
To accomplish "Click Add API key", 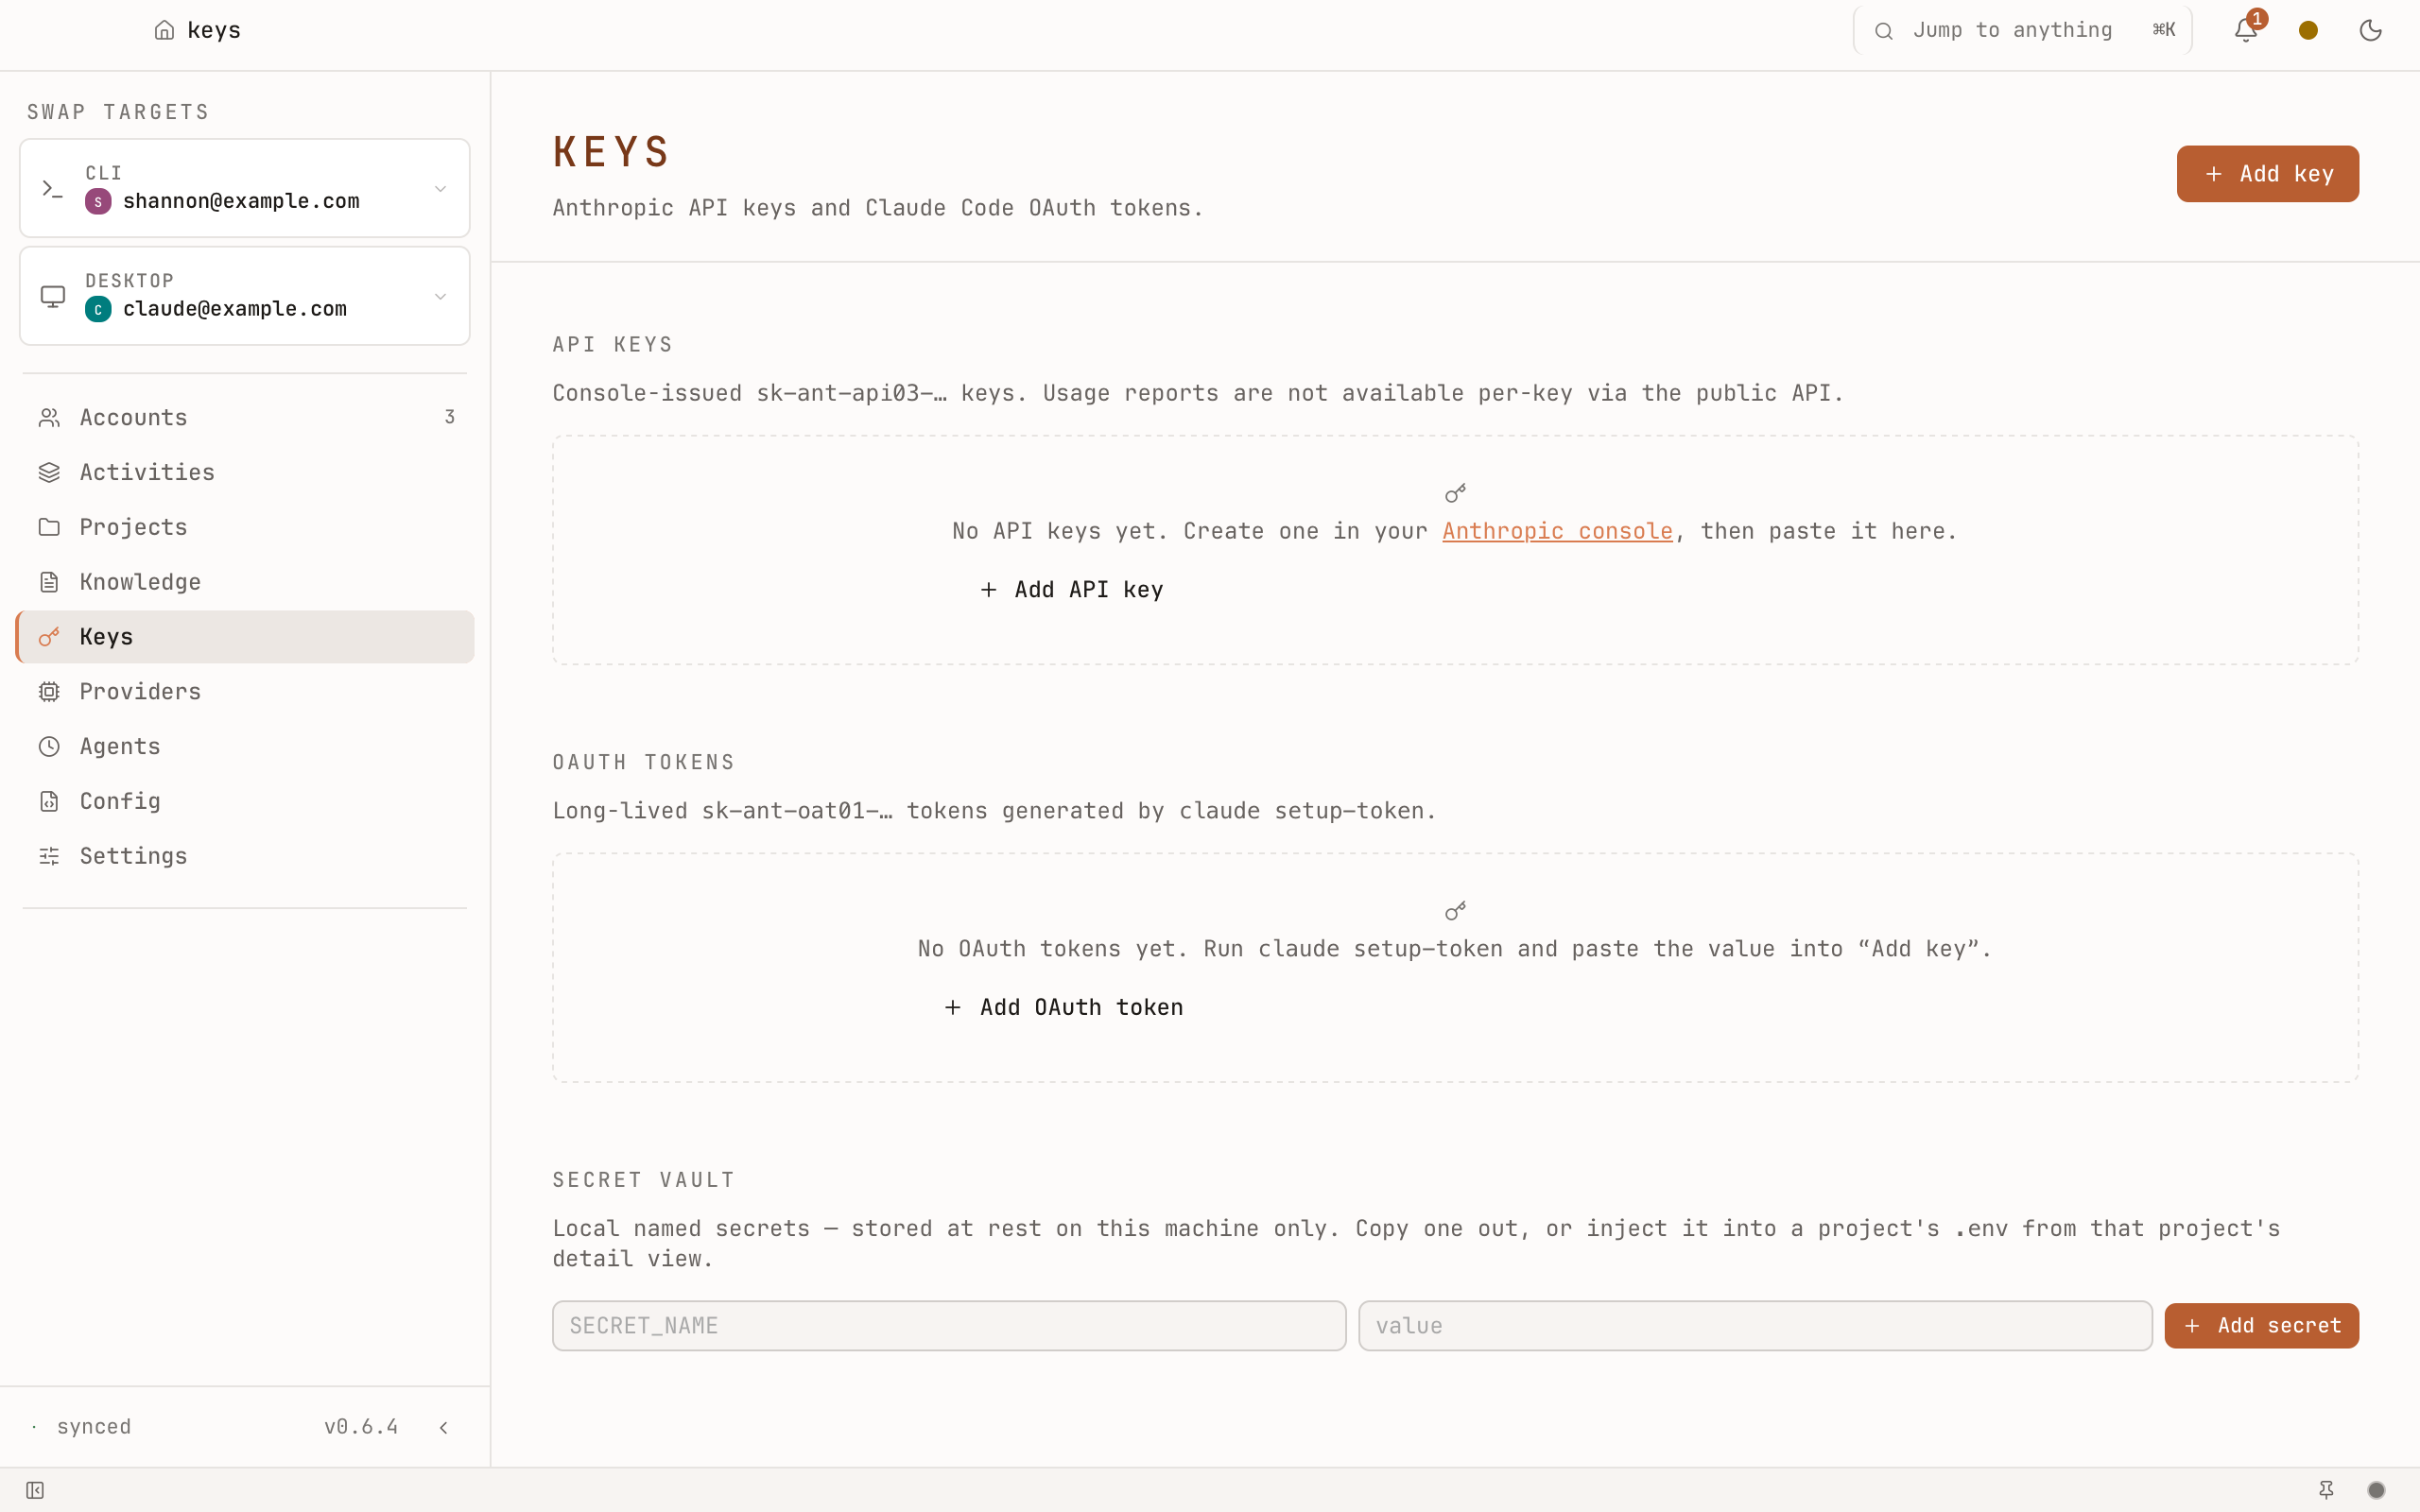I will (1072, 590).
